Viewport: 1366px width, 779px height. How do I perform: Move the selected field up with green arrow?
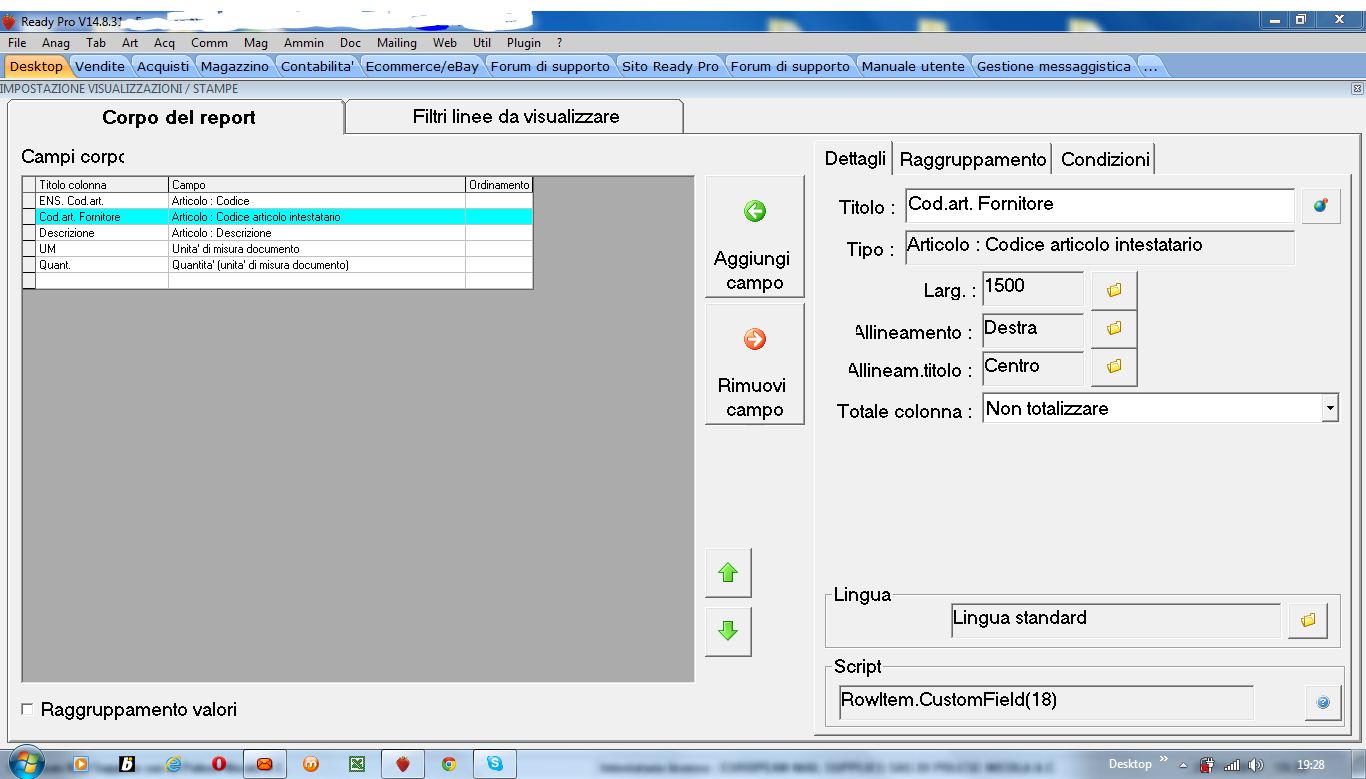728,573
